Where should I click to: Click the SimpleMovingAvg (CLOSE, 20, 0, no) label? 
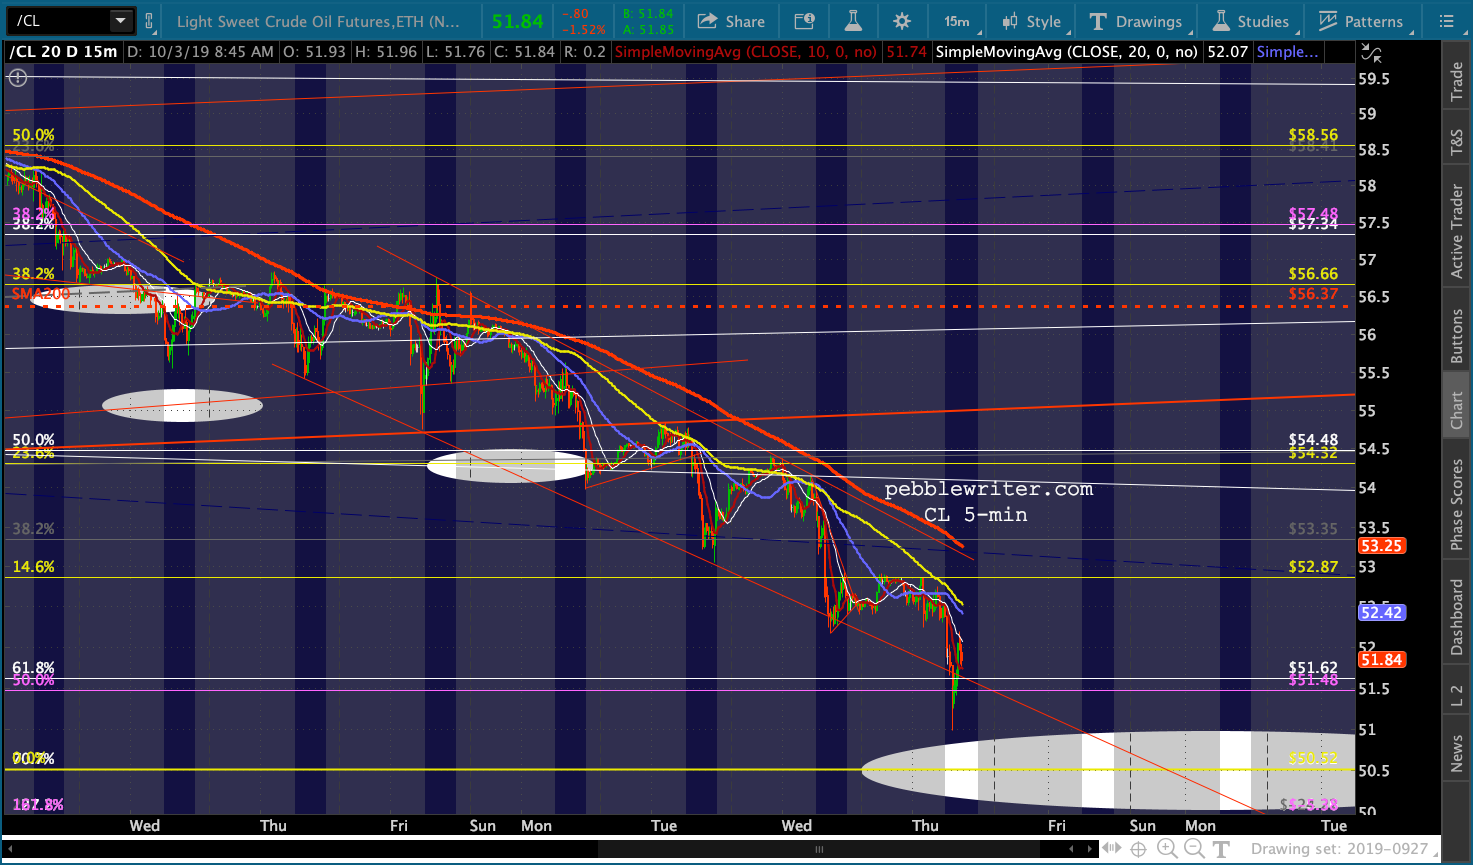point(1066,52)
